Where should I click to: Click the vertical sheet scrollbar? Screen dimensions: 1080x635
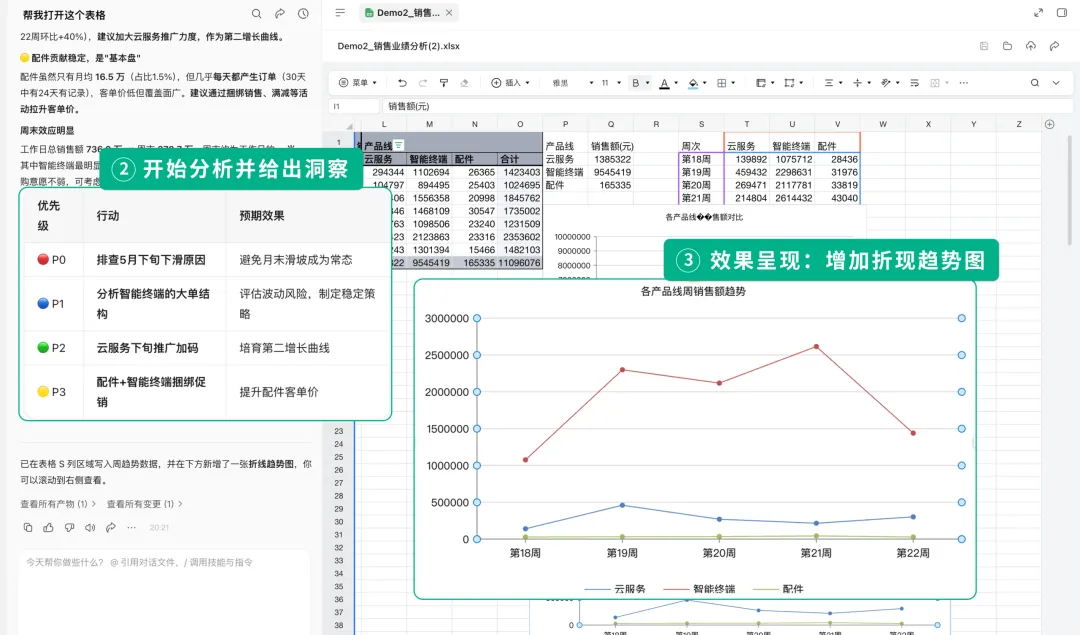1069,190
